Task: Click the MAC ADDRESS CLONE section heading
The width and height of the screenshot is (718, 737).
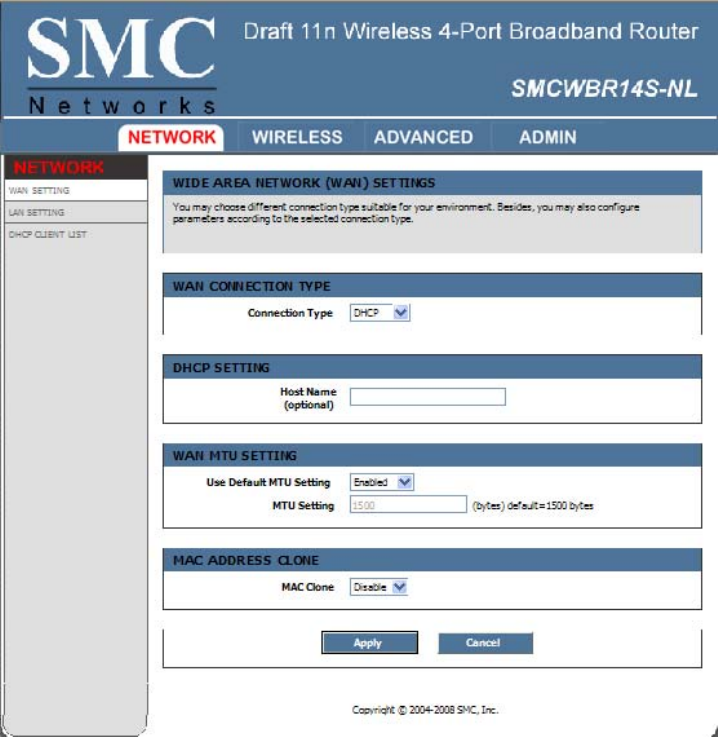Action: pyautogui.click(x=246, y=560)
